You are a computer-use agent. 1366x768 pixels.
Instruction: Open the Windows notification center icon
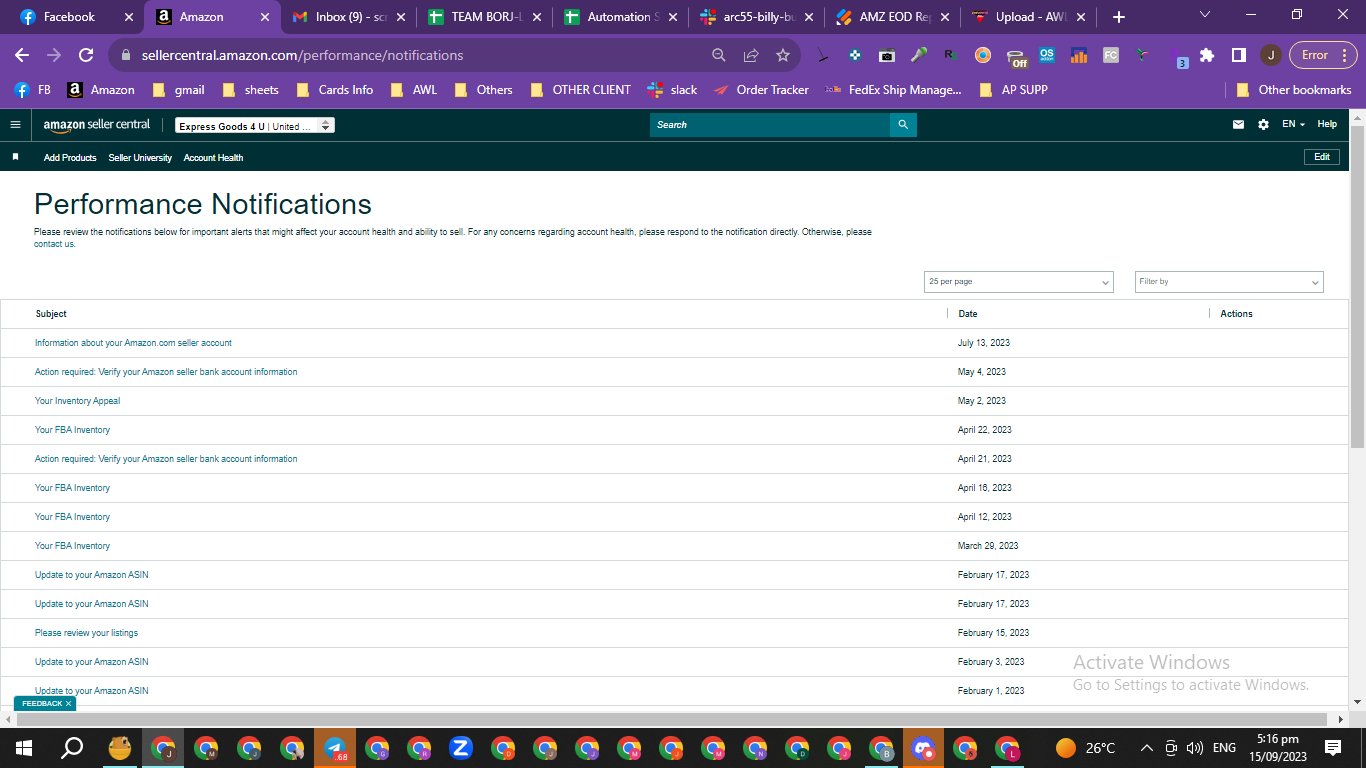point(1332,748)
